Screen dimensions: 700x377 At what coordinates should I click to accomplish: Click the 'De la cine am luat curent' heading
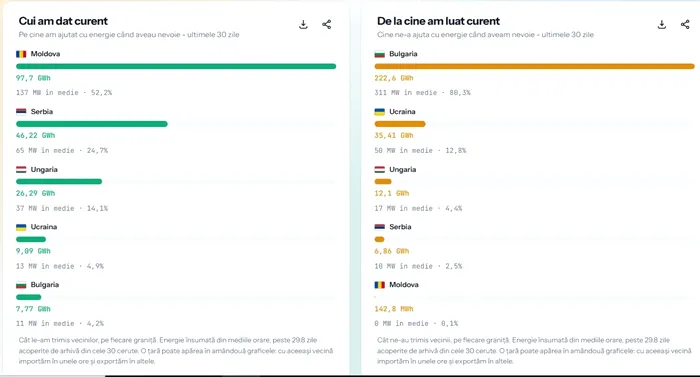438,21
